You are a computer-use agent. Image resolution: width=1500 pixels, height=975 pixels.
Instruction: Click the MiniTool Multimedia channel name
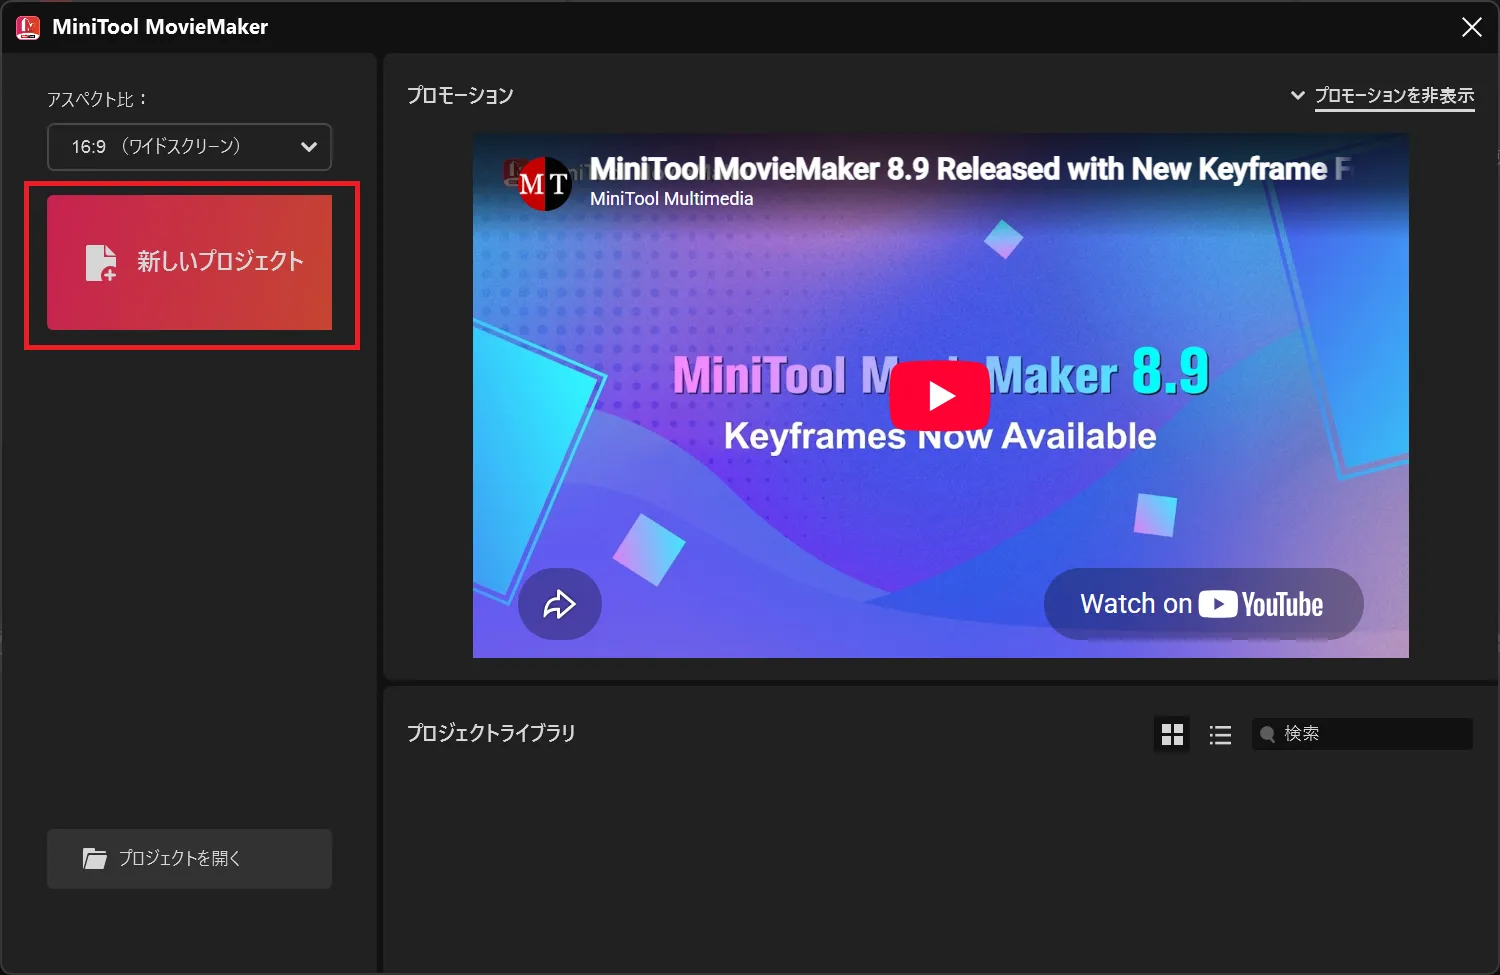671,199
